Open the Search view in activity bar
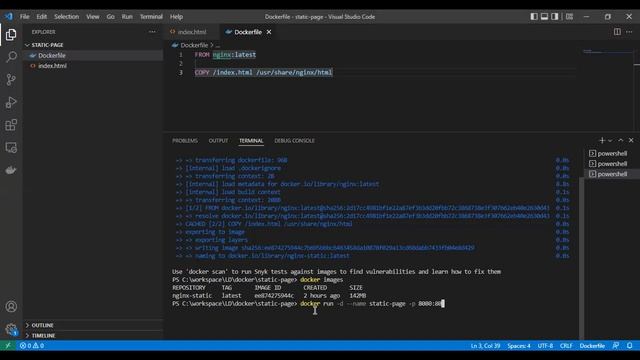The height and width of the screenshot is (360, 640). click(x=11, y=57)
